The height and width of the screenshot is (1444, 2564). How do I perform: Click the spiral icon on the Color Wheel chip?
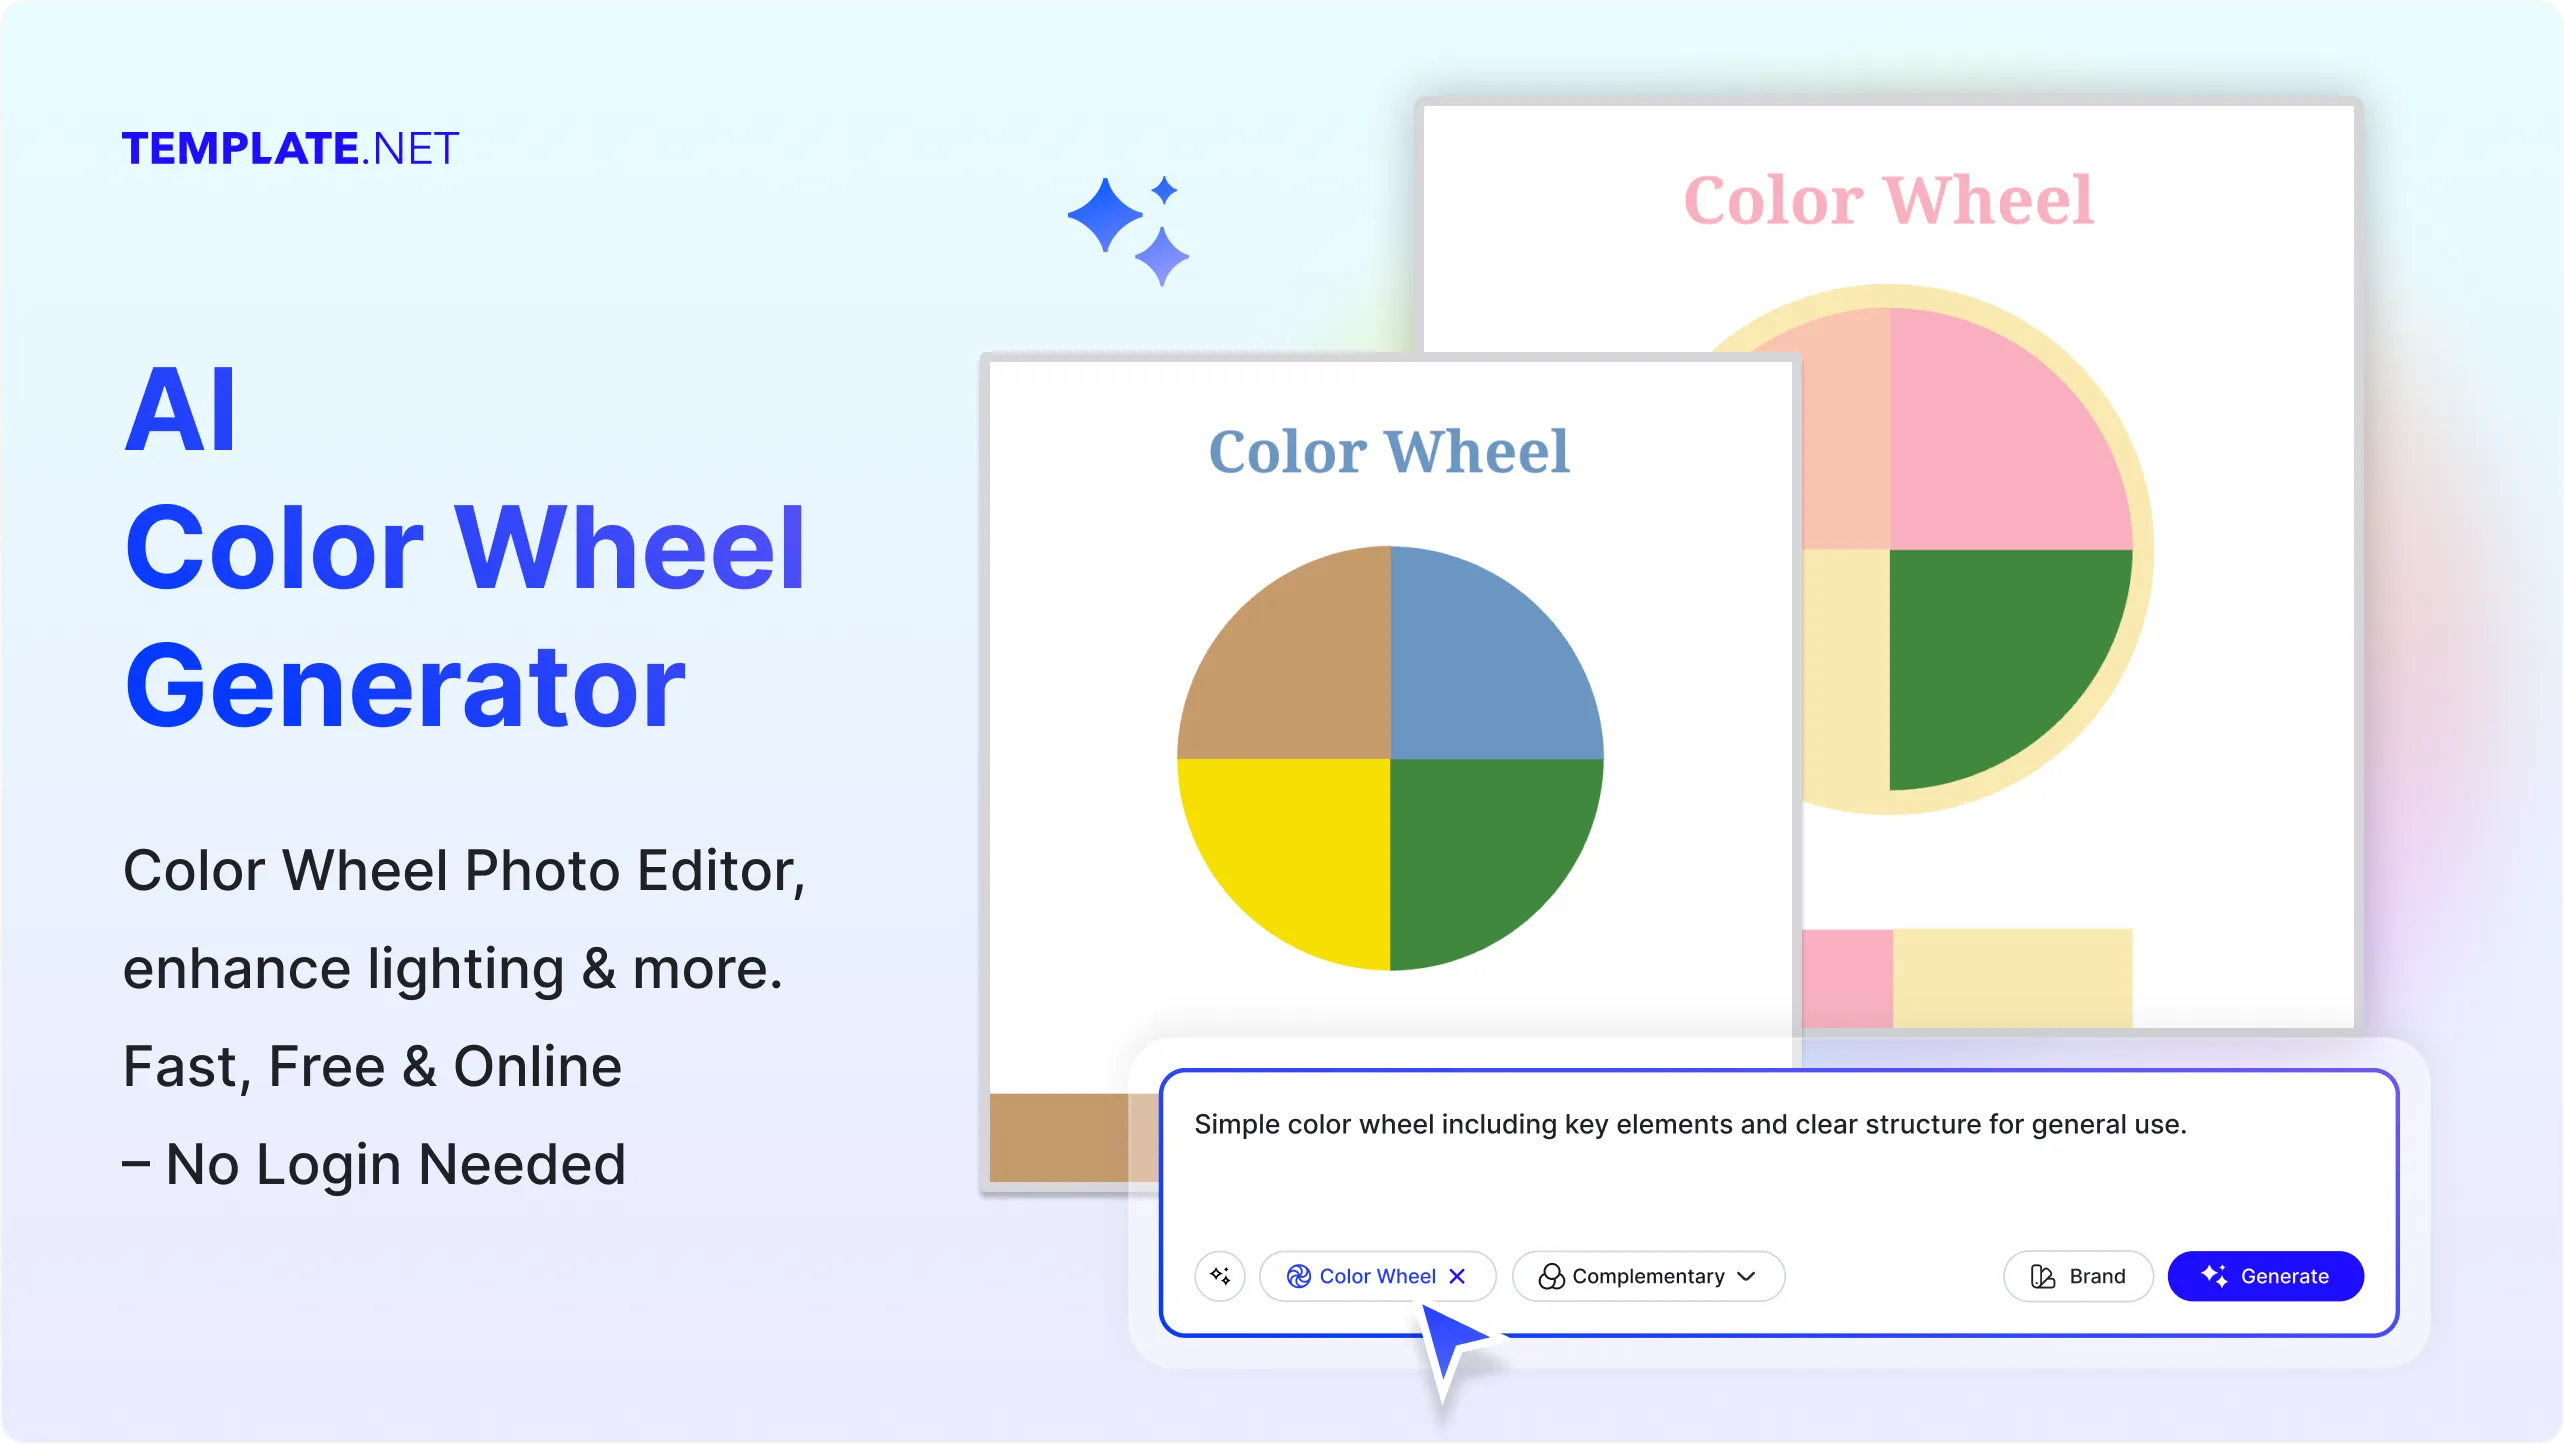pyautogui.click(x=1297, y=1276)
